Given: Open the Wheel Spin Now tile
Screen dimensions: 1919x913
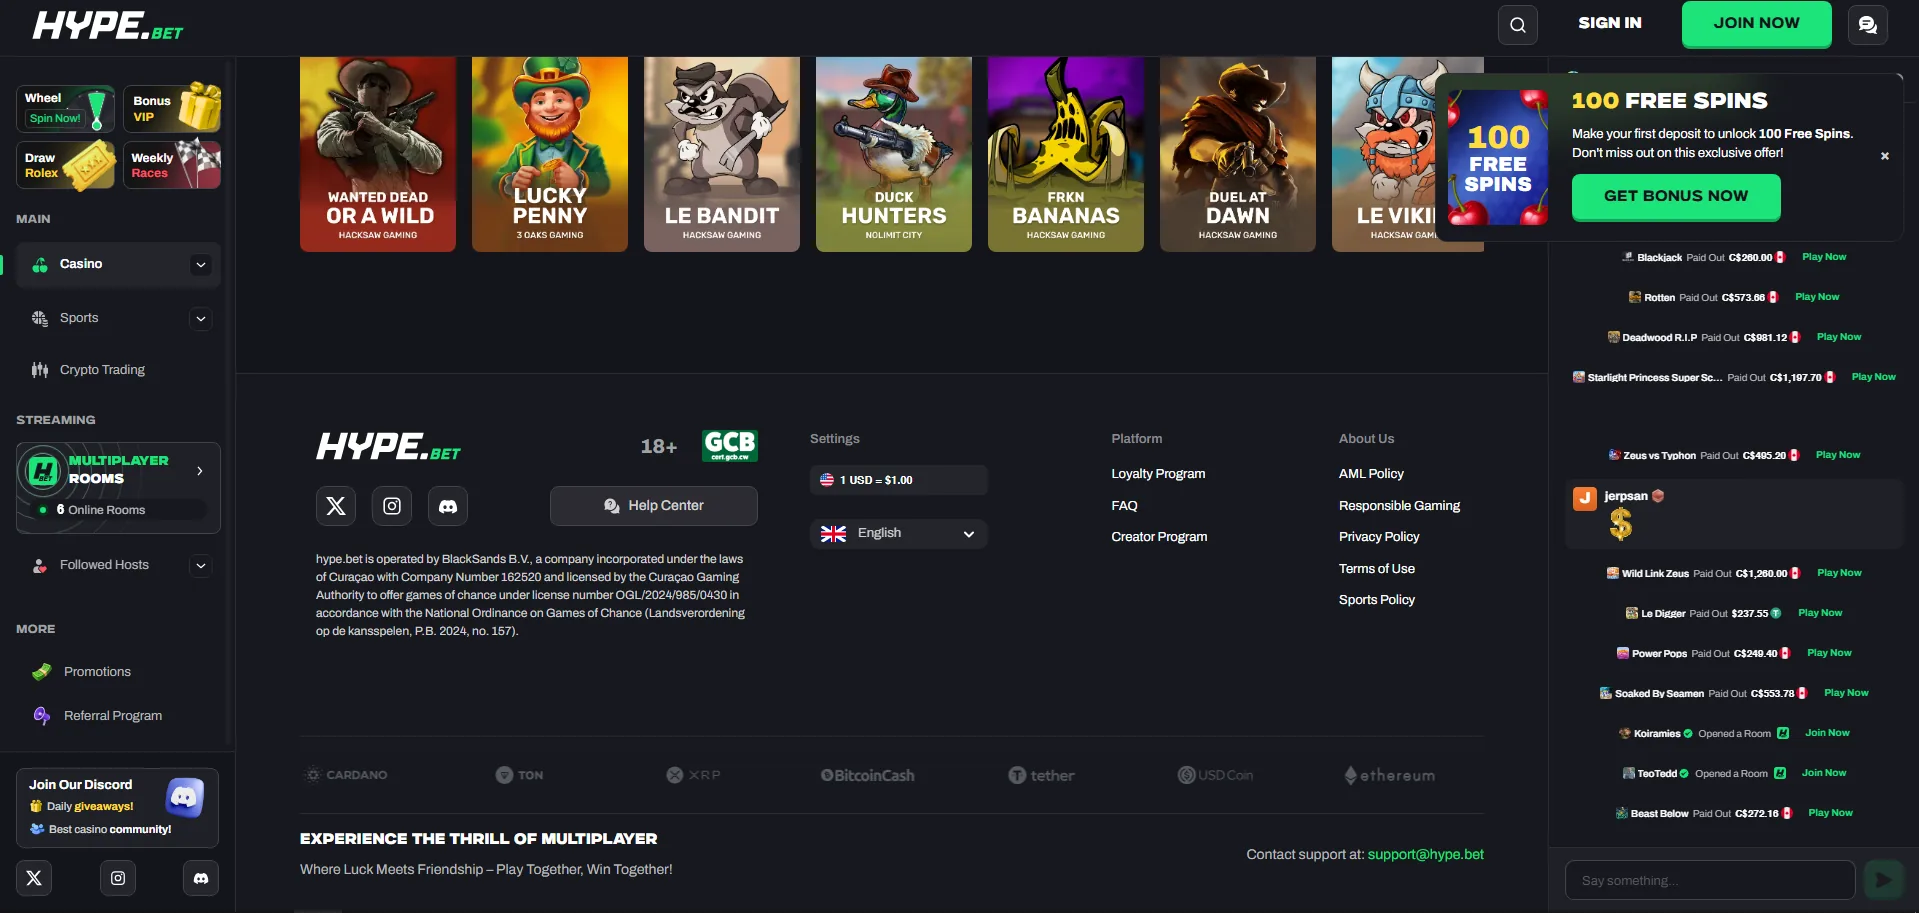Looking at the screenshot, I should click(65, 108).
